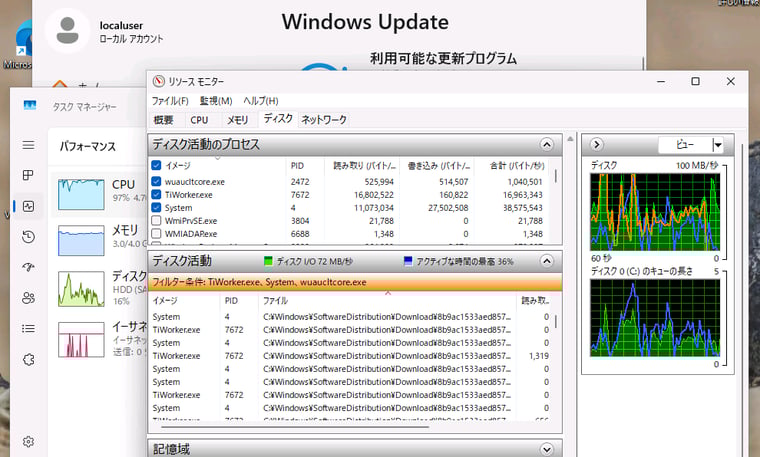Sort disk activity by イメージ column

[x=184, y=300]
